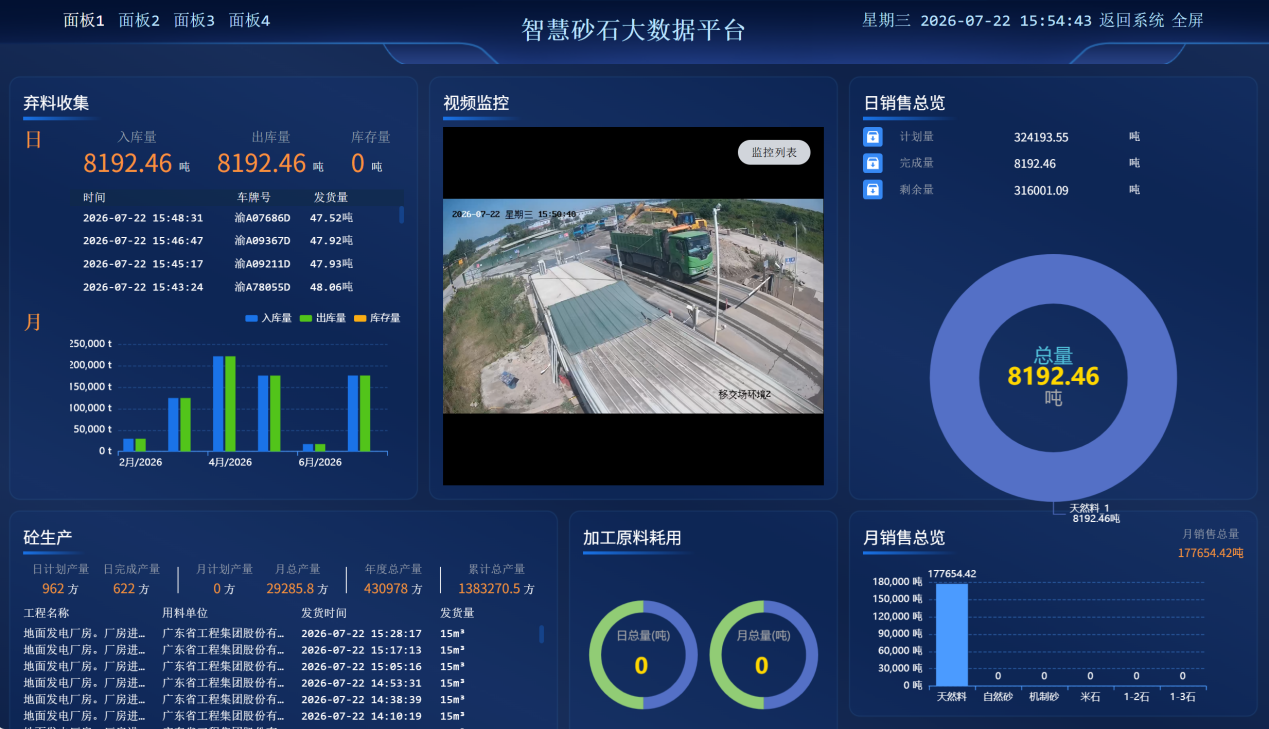Click the 工程名称 column header

click(x=46, y=613)
